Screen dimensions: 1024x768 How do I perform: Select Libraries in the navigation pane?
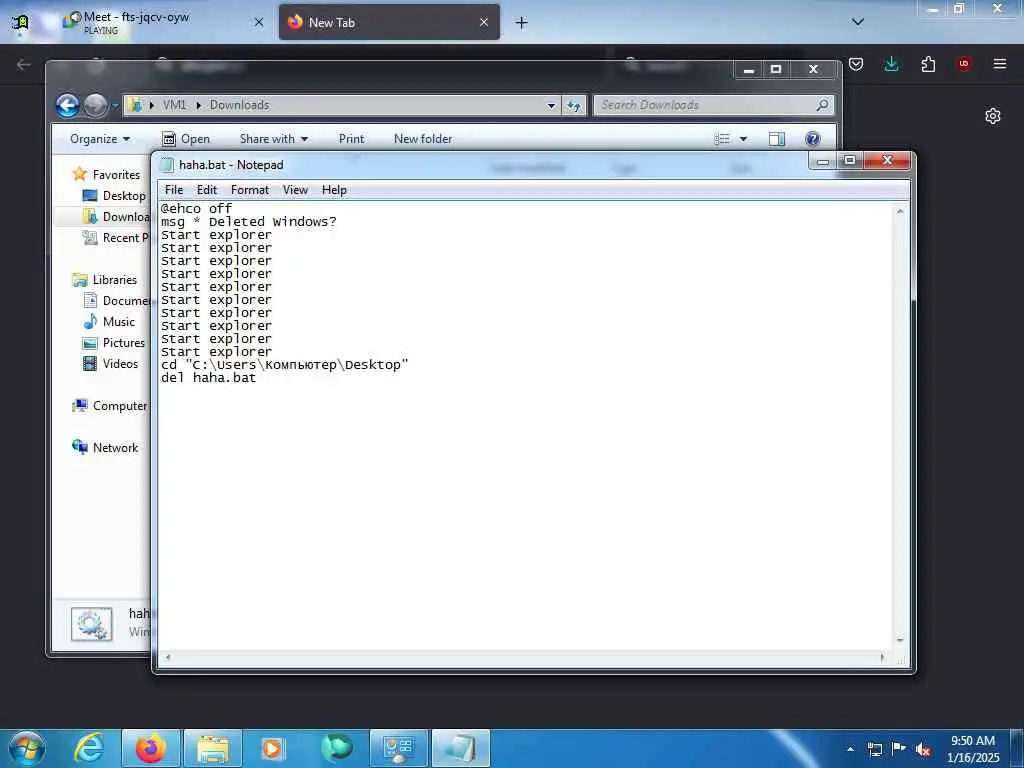click(x=105, y=280)
